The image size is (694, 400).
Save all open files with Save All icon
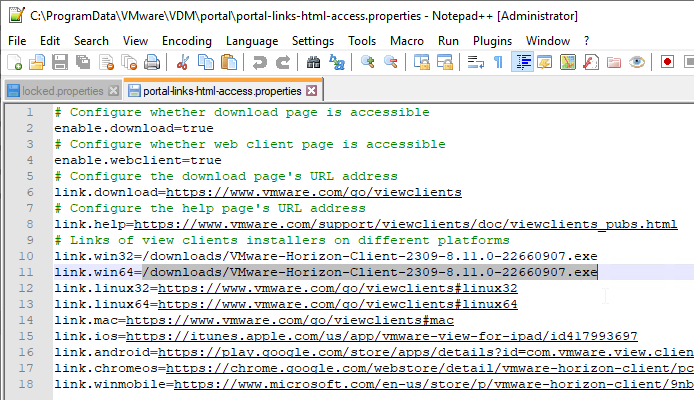[x=83, y=62]
